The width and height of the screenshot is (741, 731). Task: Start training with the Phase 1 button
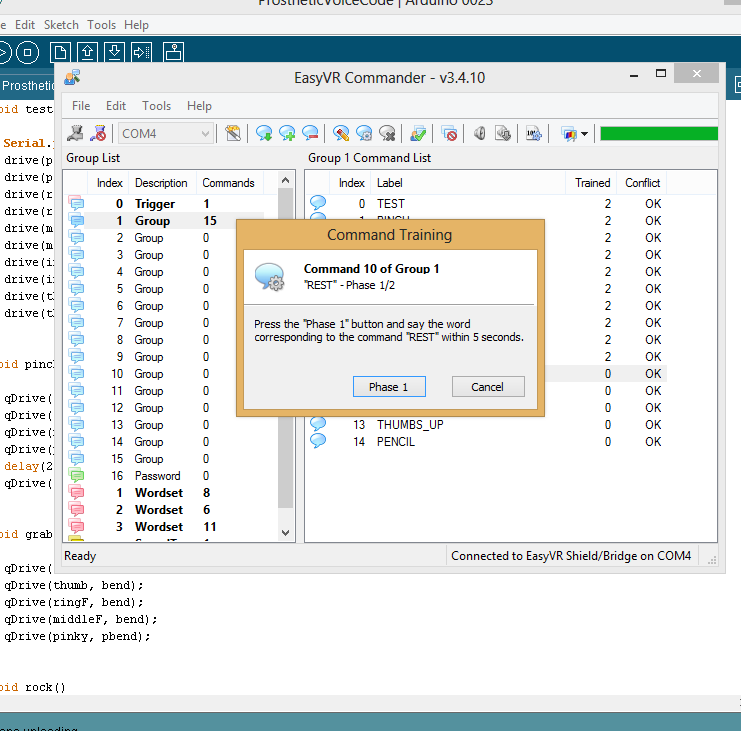pyautogui.click(x=389, y=387)
